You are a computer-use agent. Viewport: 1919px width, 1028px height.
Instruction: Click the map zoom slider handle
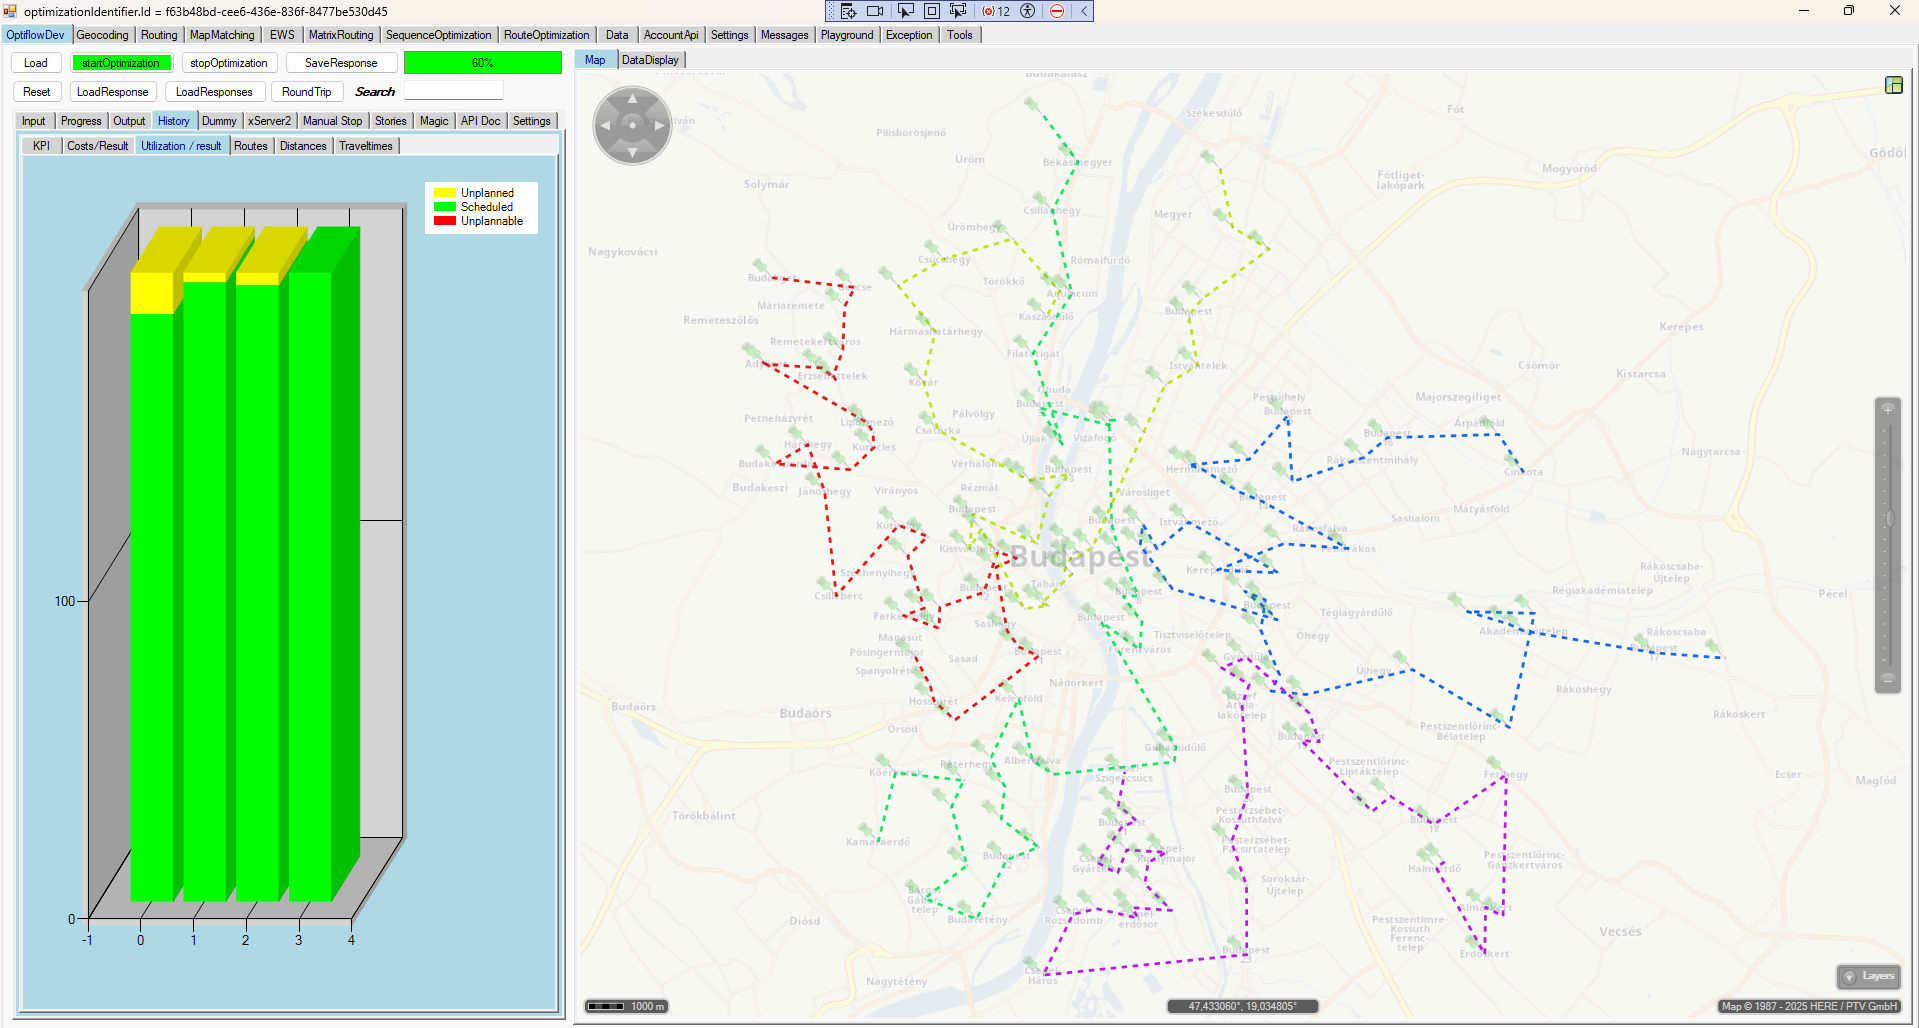click(x=1889, y=518)
